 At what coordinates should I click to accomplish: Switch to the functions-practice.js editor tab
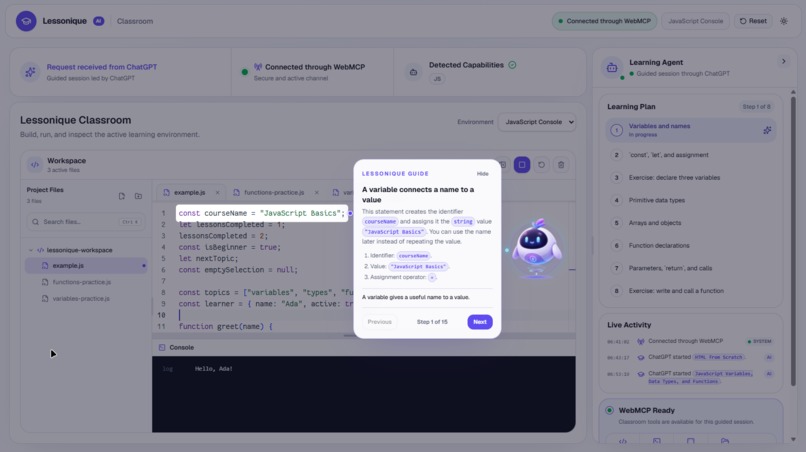coord(273,192)
